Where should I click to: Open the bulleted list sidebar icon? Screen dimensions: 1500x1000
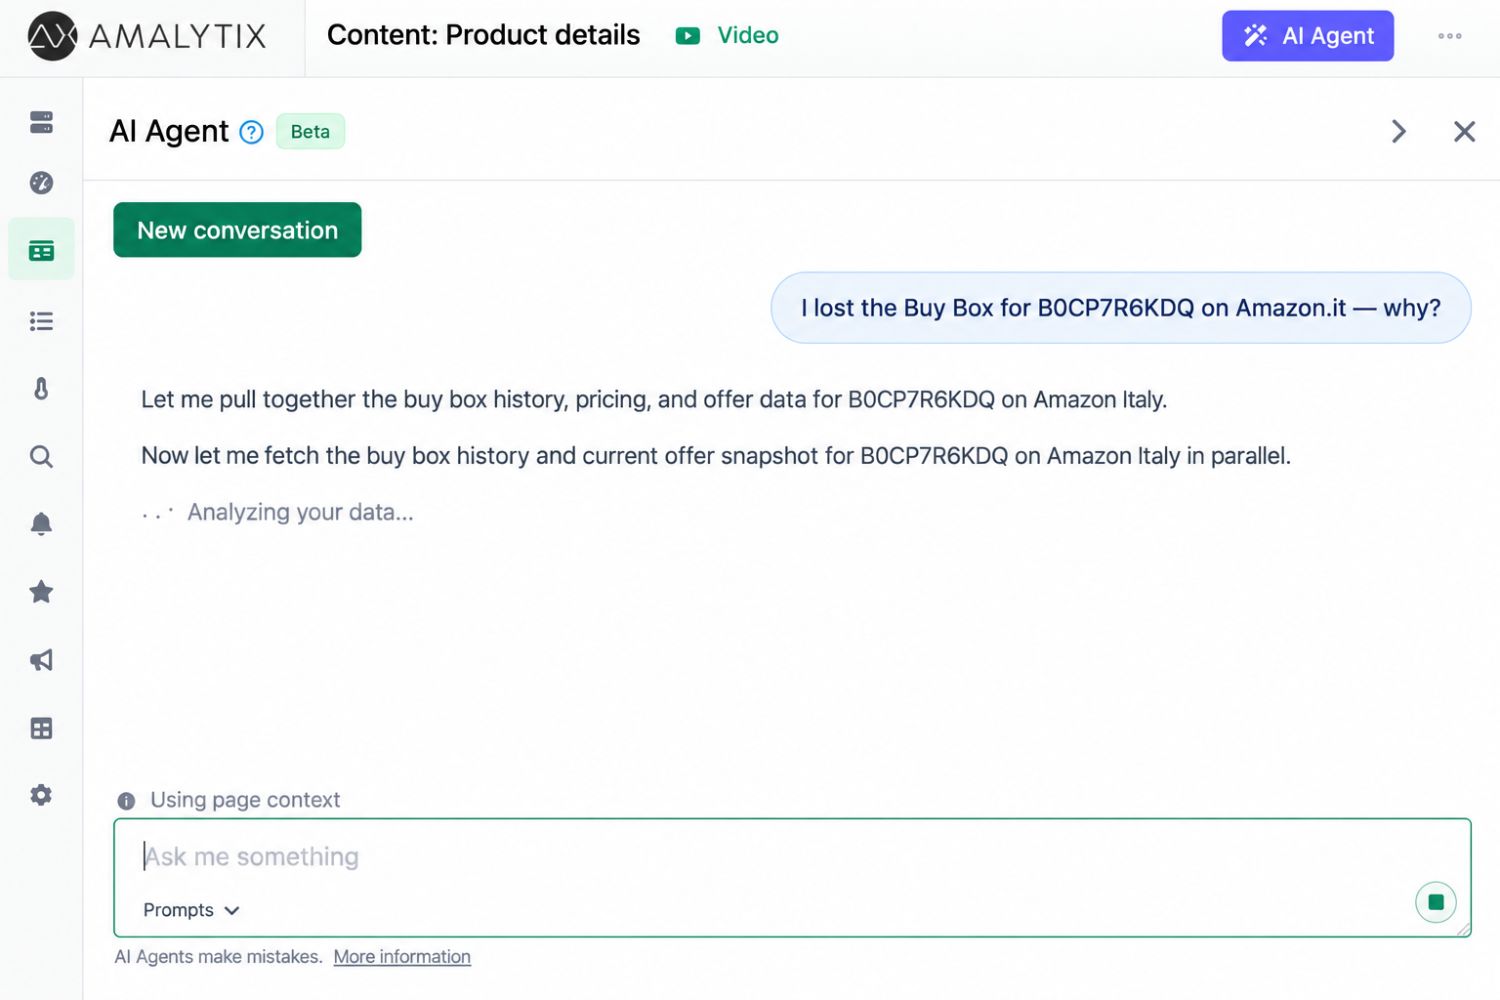coord(41,321)
